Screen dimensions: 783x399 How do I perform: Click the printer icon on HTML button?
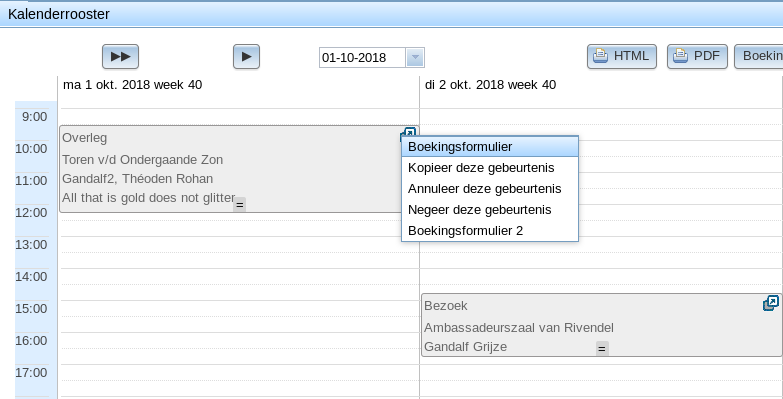tap(600, 56)
